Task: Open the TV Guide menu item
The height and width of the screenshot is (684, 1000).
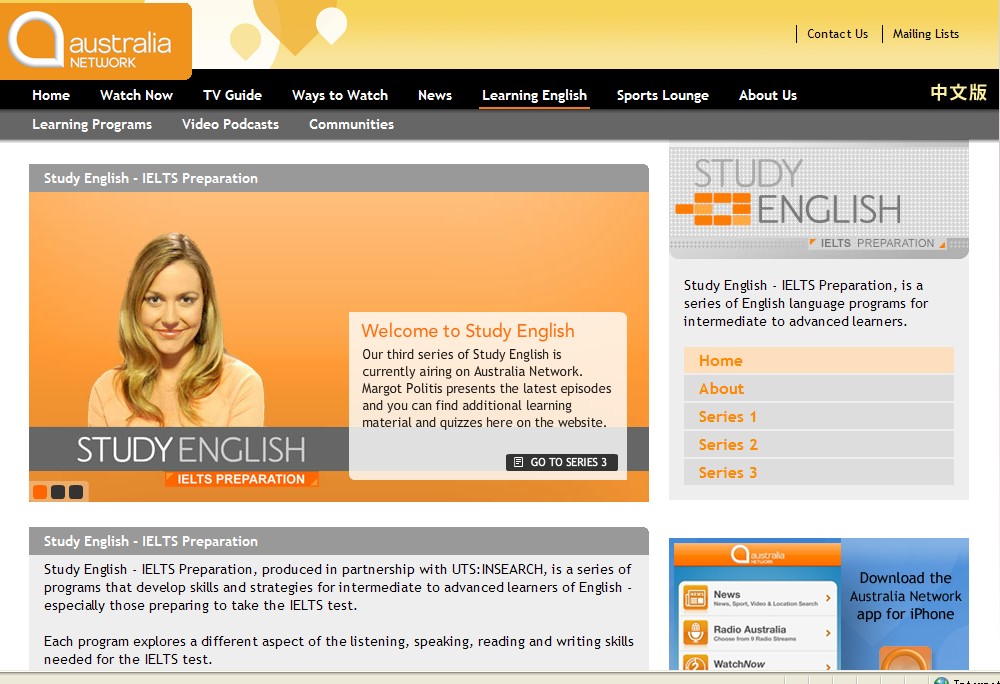Action: (x=232, y=95)
